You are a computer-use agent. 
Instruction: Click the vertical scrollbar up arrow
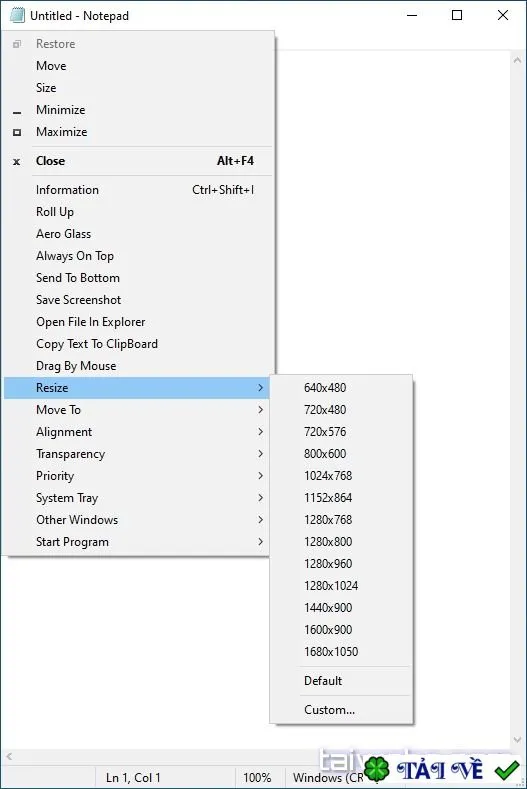[517, 60]
